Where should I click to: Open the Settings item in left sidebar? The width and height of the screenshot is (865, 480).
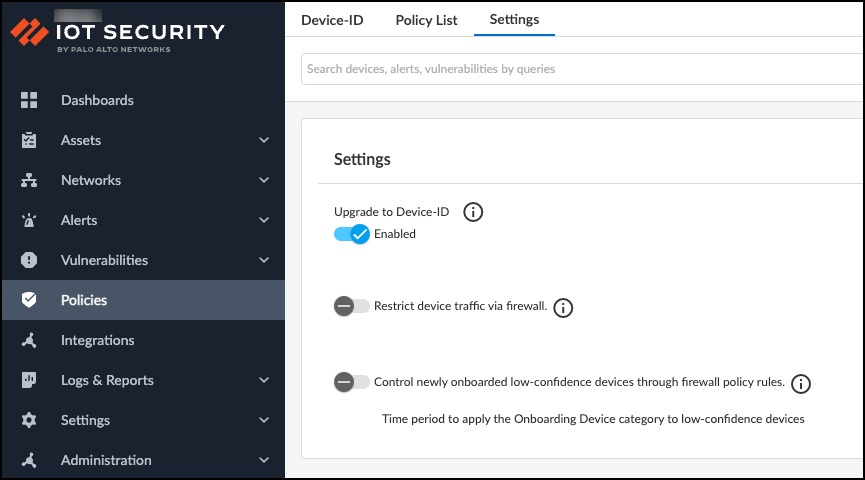click(85, 420)
